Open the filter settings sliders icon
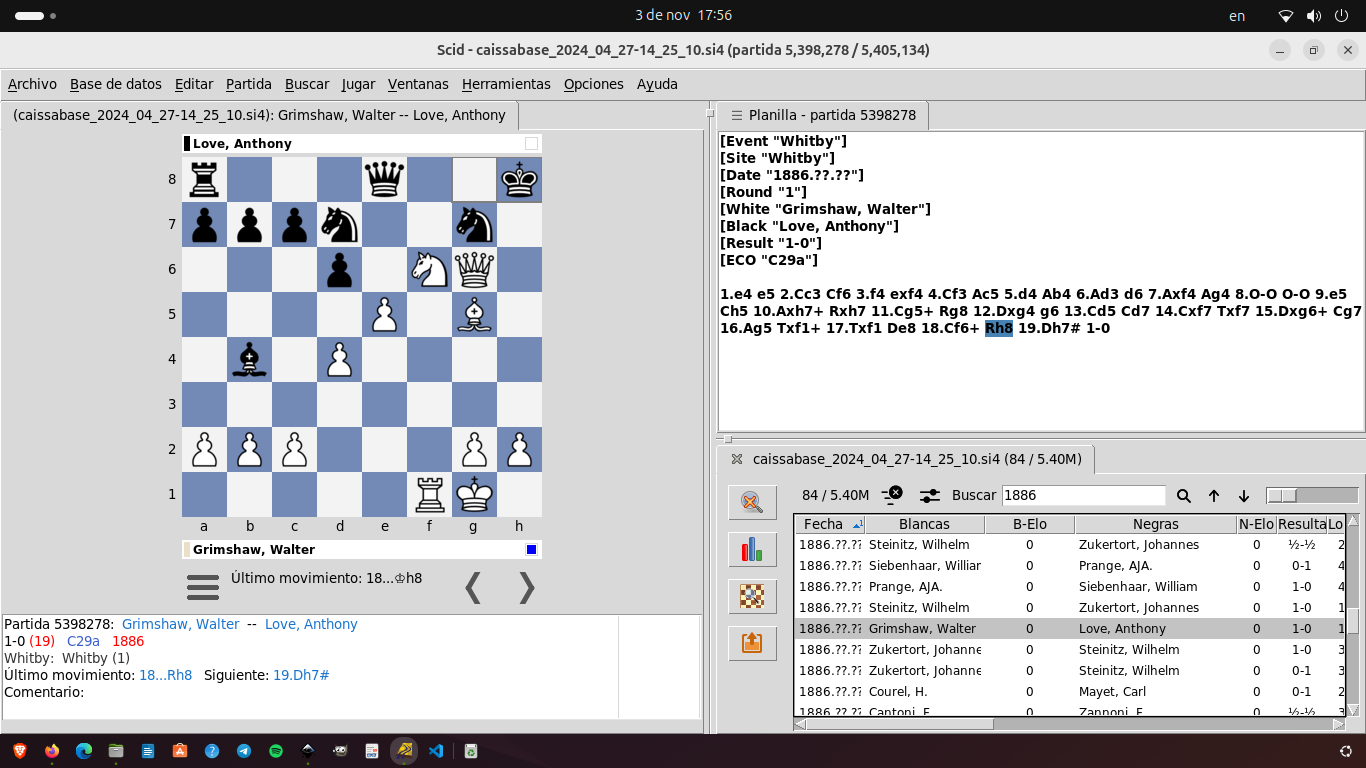Viewport: 1366px width, 768px height. [x=930, y=495]
